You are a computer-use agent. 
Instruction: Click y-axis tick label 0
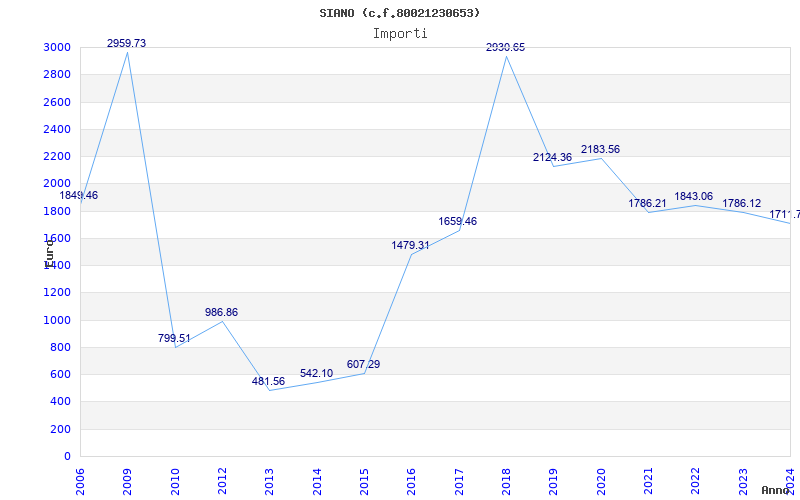(x=67, y=457)
